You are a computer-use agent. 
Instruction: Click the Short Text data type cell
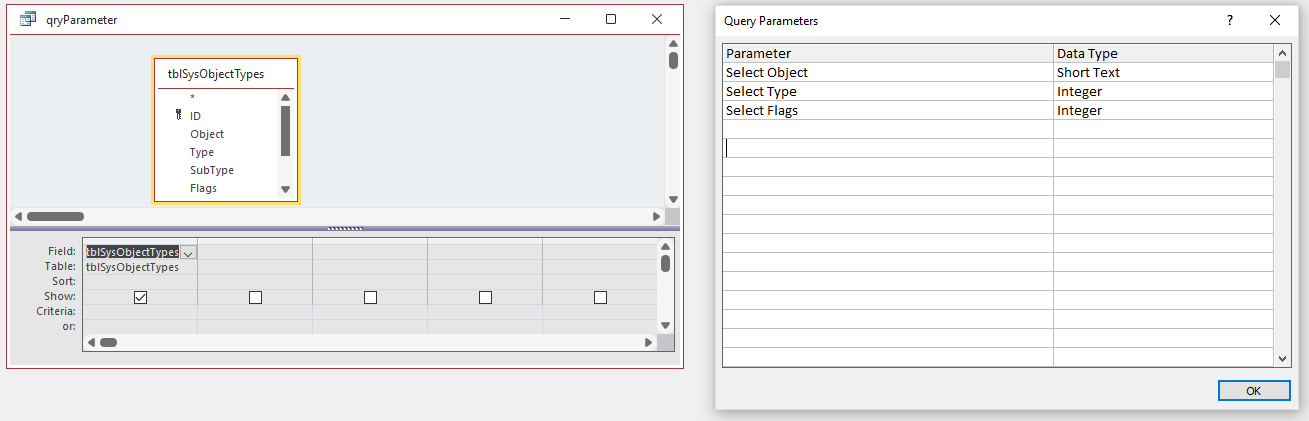click(x=1164, y=72)
